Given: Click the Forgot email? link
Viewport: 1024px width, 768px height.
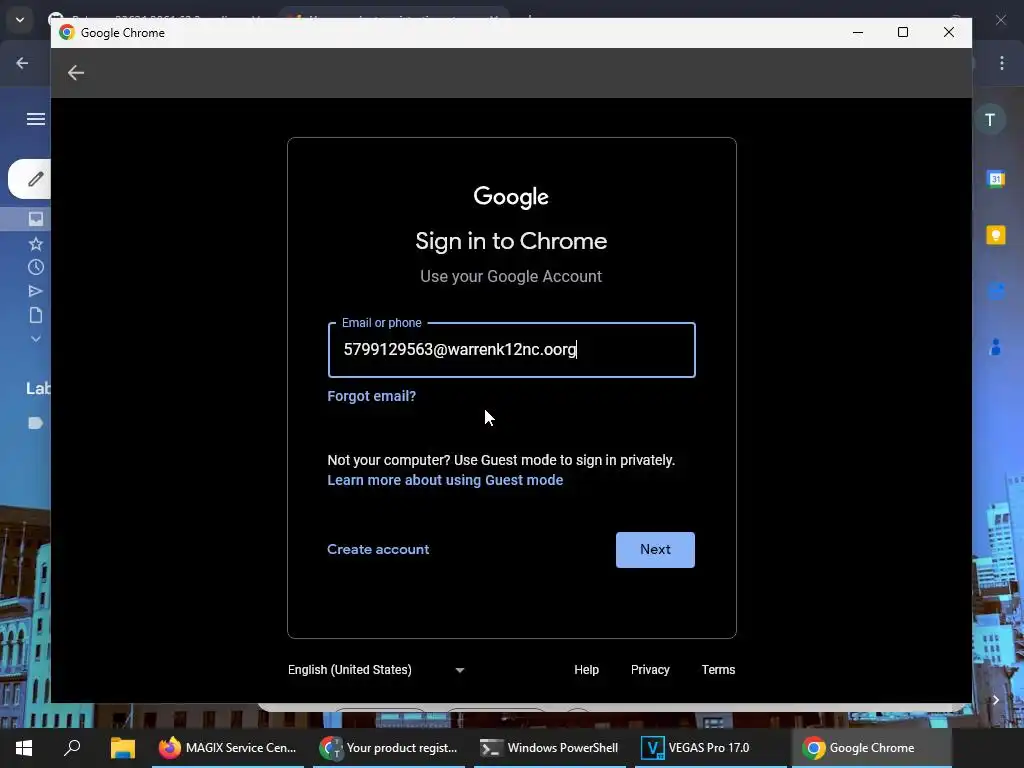Looking at the screenshot, I should 372,396.
